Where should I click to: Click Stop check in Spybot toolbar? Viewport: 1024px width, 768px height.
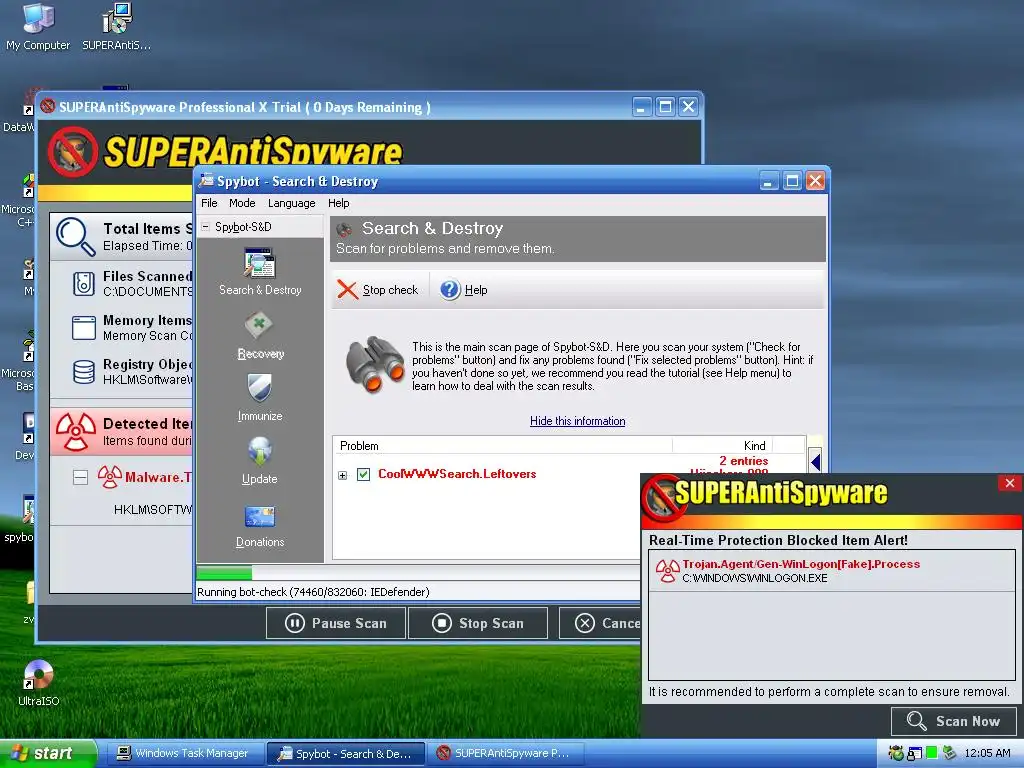tap(377, 290)
